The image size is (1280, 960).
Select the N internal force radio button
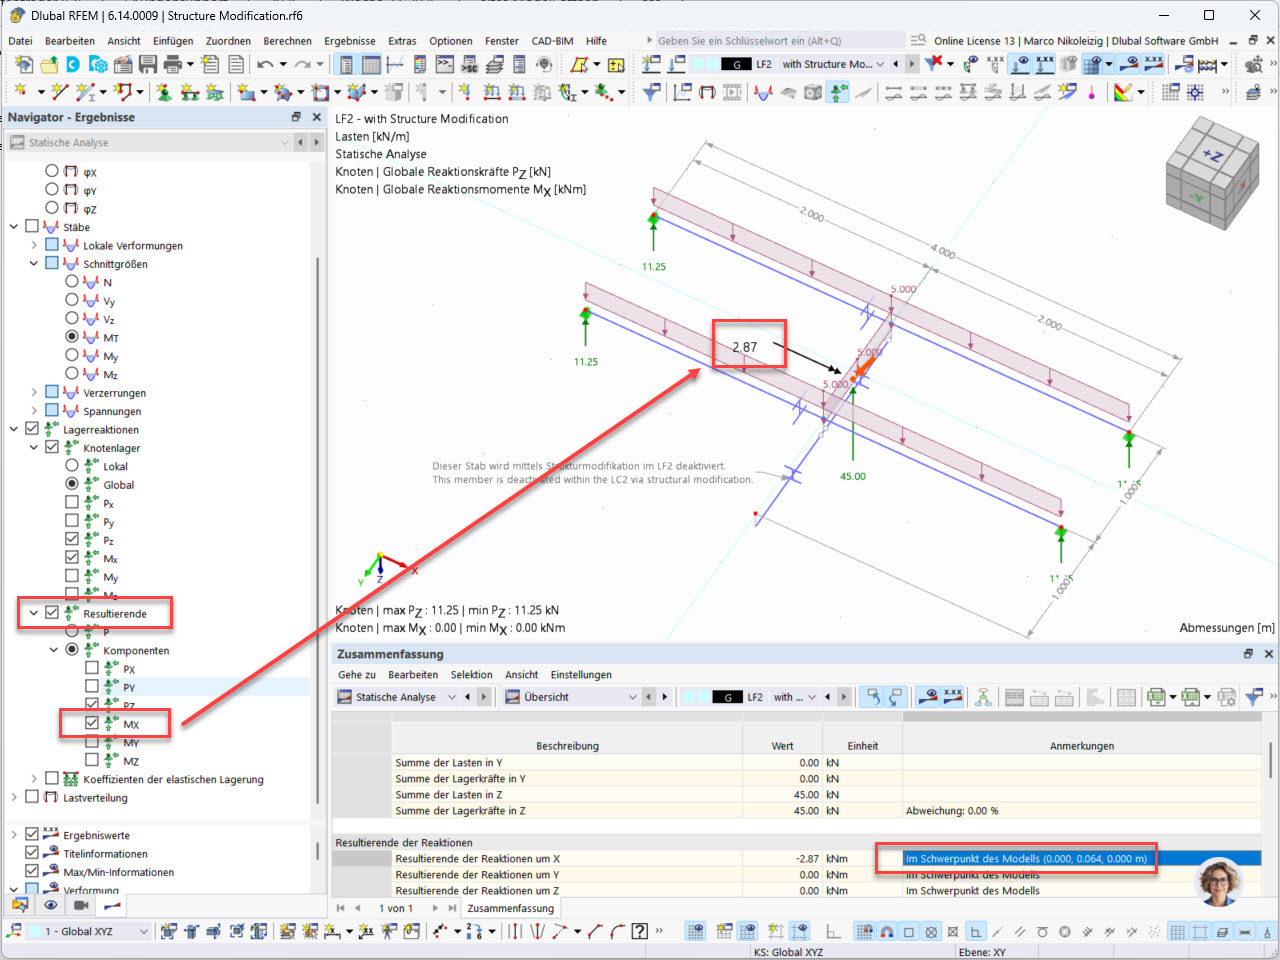[x=72, y=282]
